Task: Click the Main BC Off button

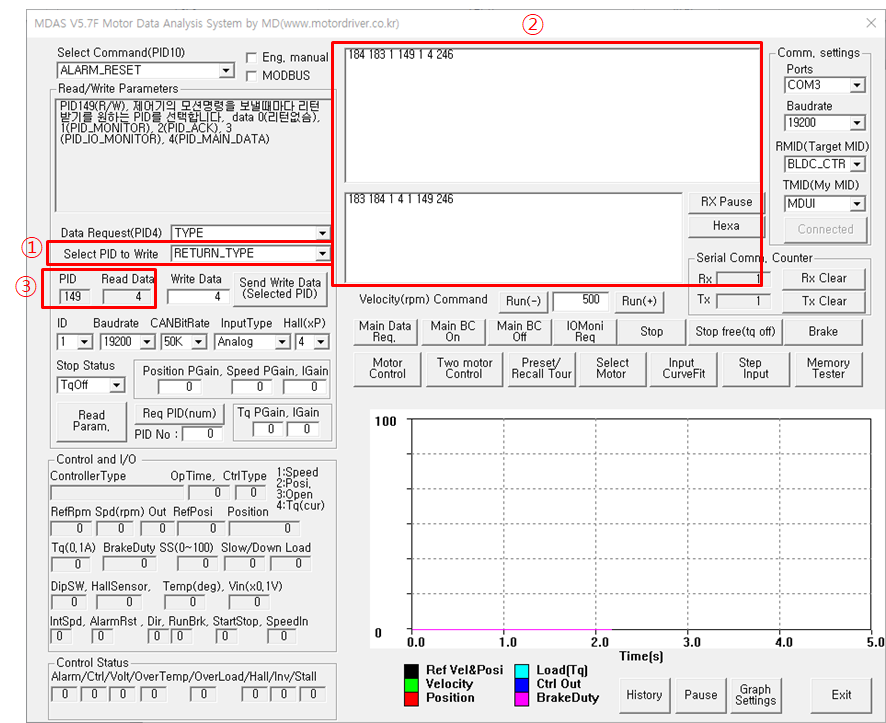Action: click(519, 332)
